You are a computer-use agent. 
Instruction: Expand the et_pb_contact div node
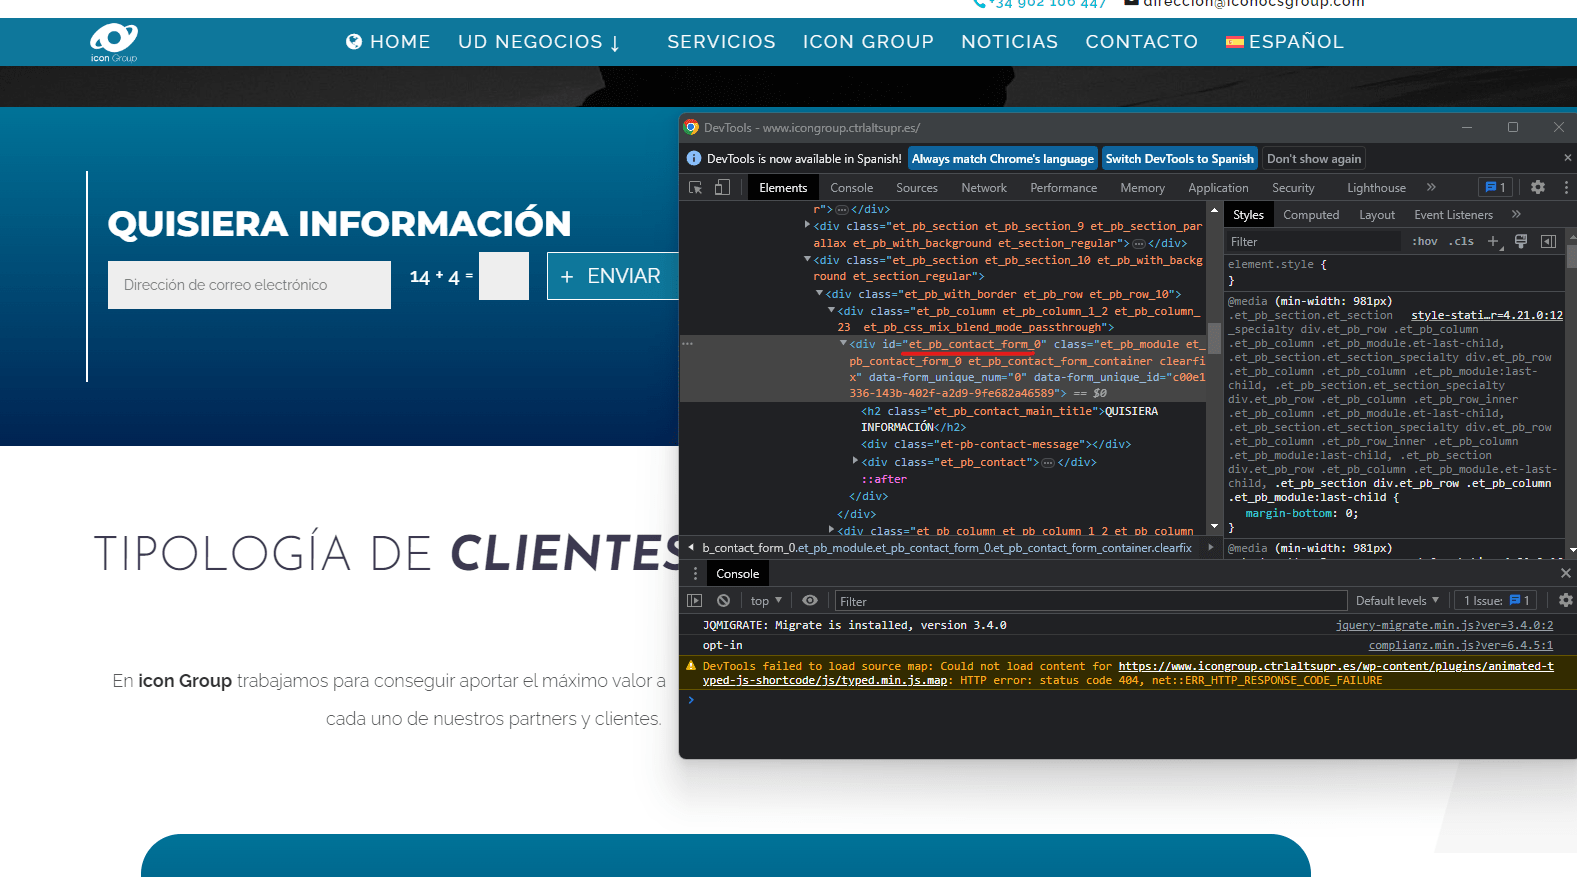point(856,461)
